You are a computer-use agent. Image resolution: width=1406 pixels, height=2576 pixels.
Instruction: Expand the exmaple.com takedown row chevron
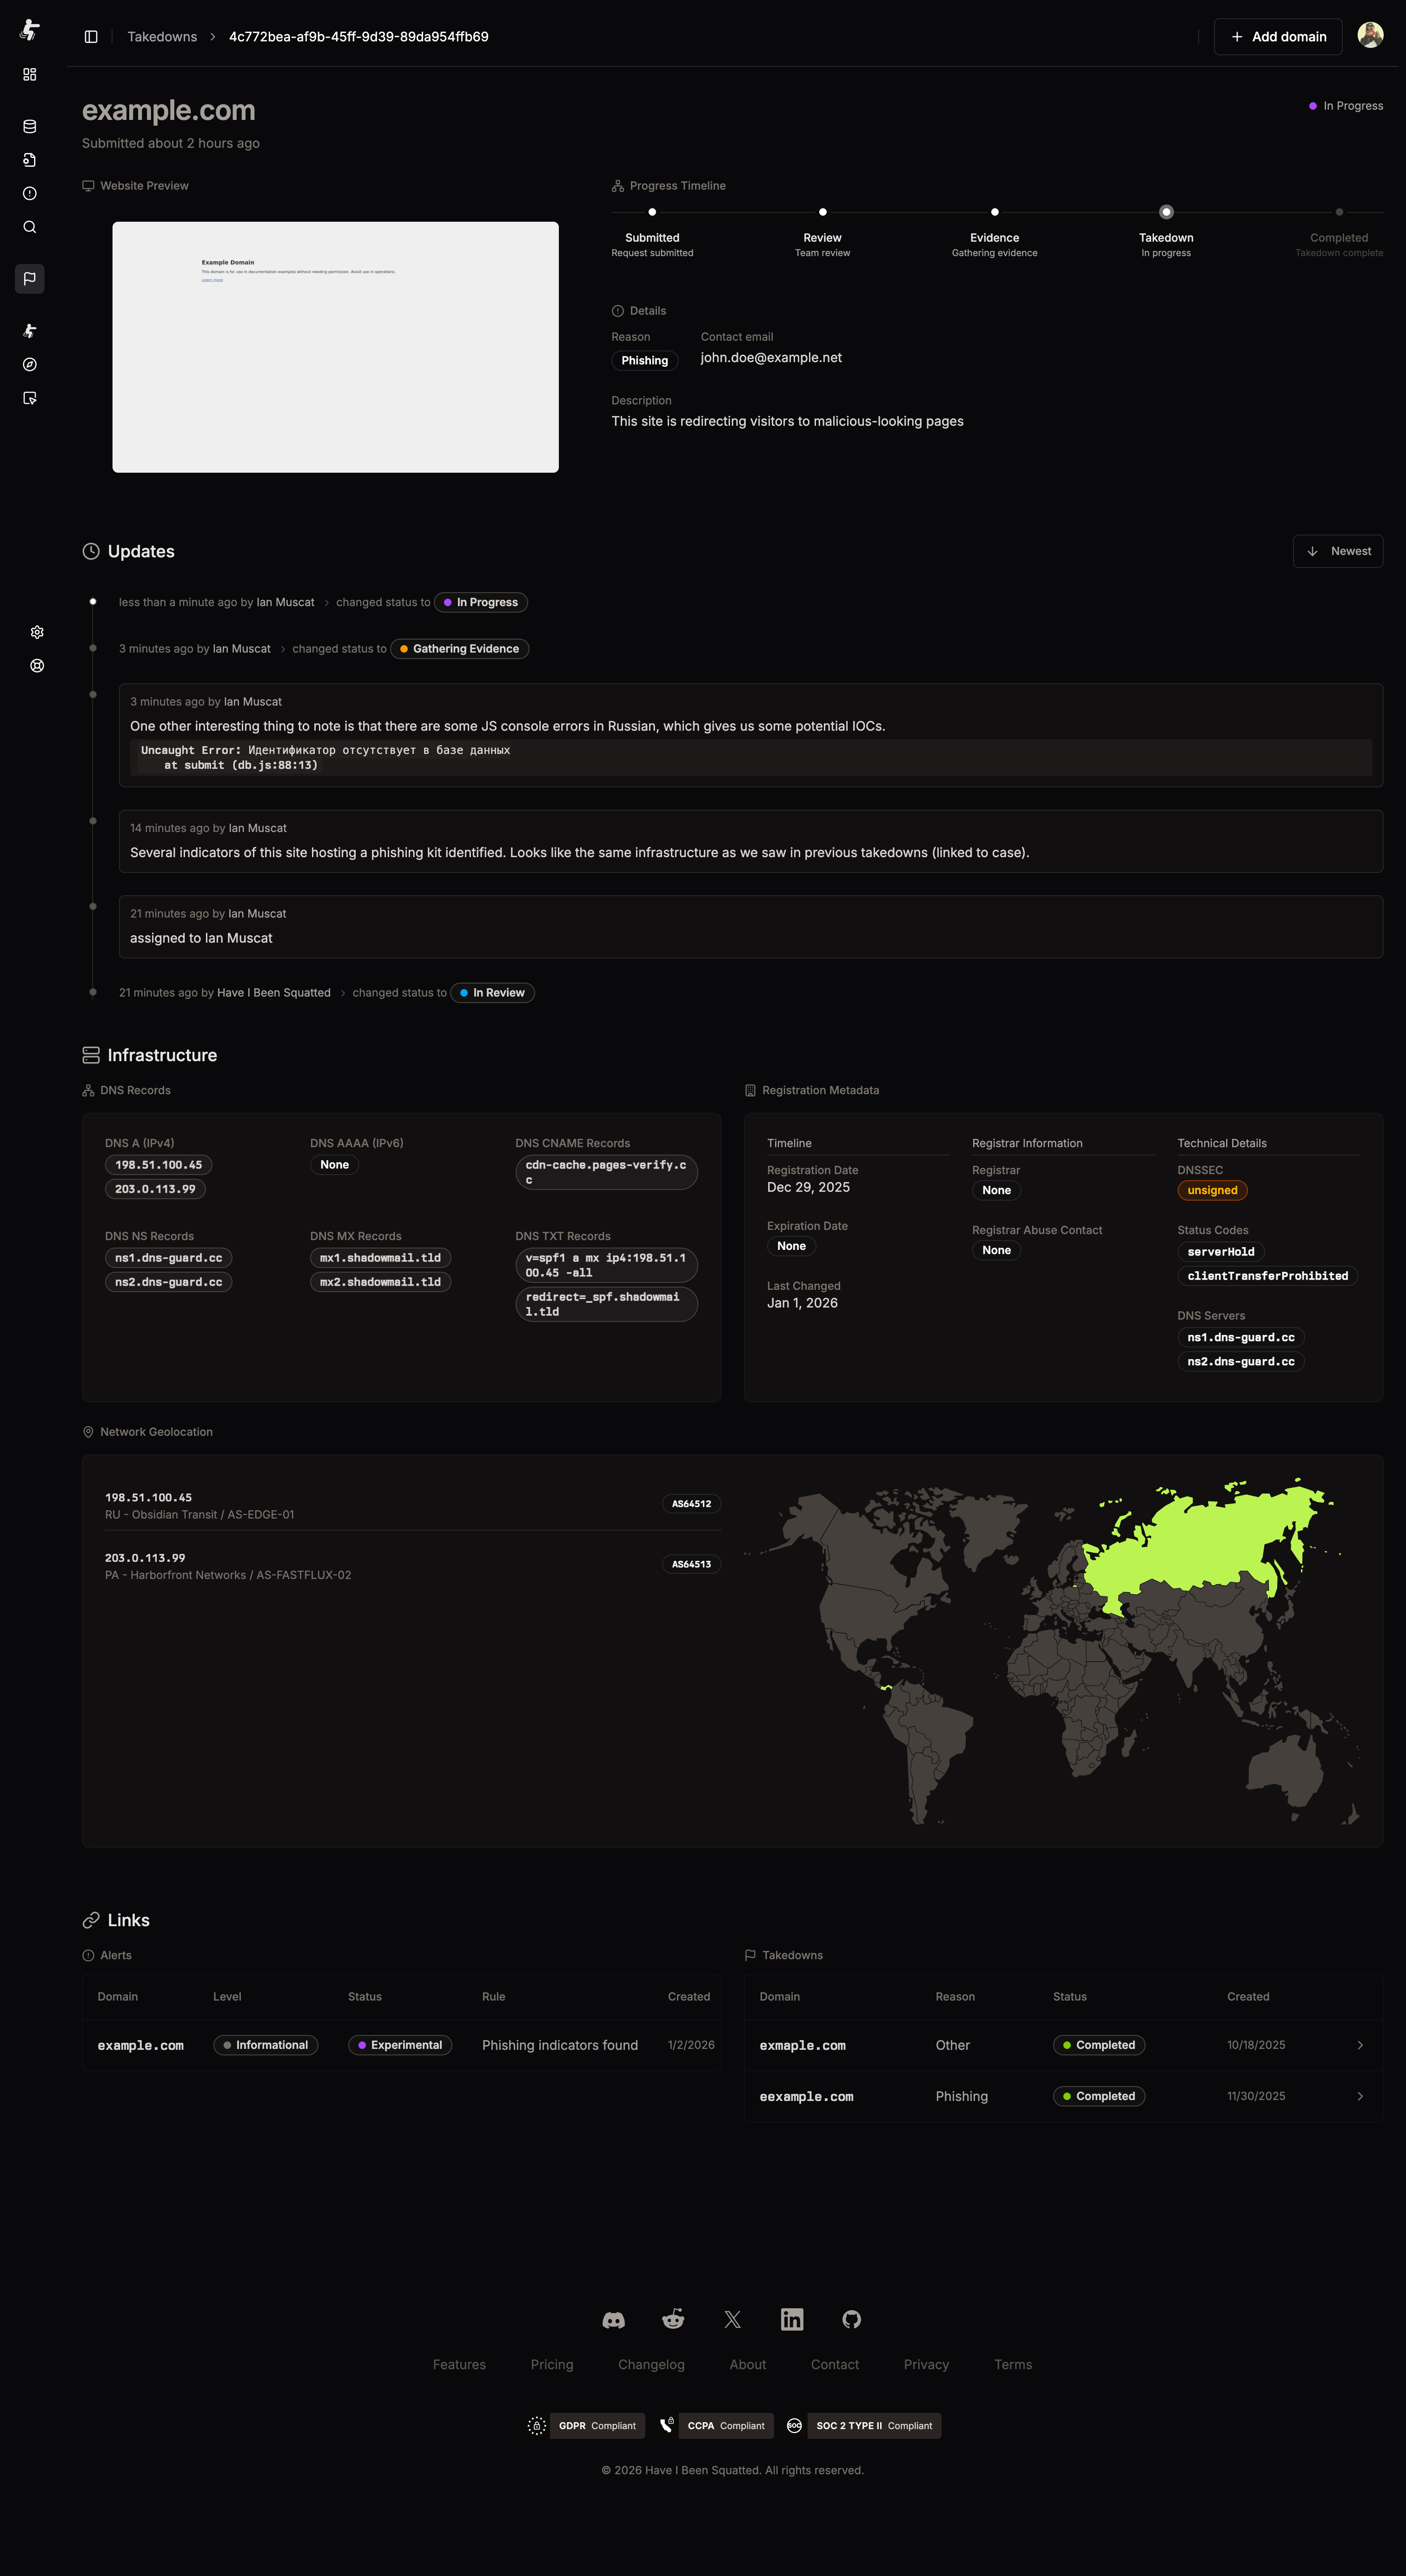pyautogui.click(x=1359, y=2045)
